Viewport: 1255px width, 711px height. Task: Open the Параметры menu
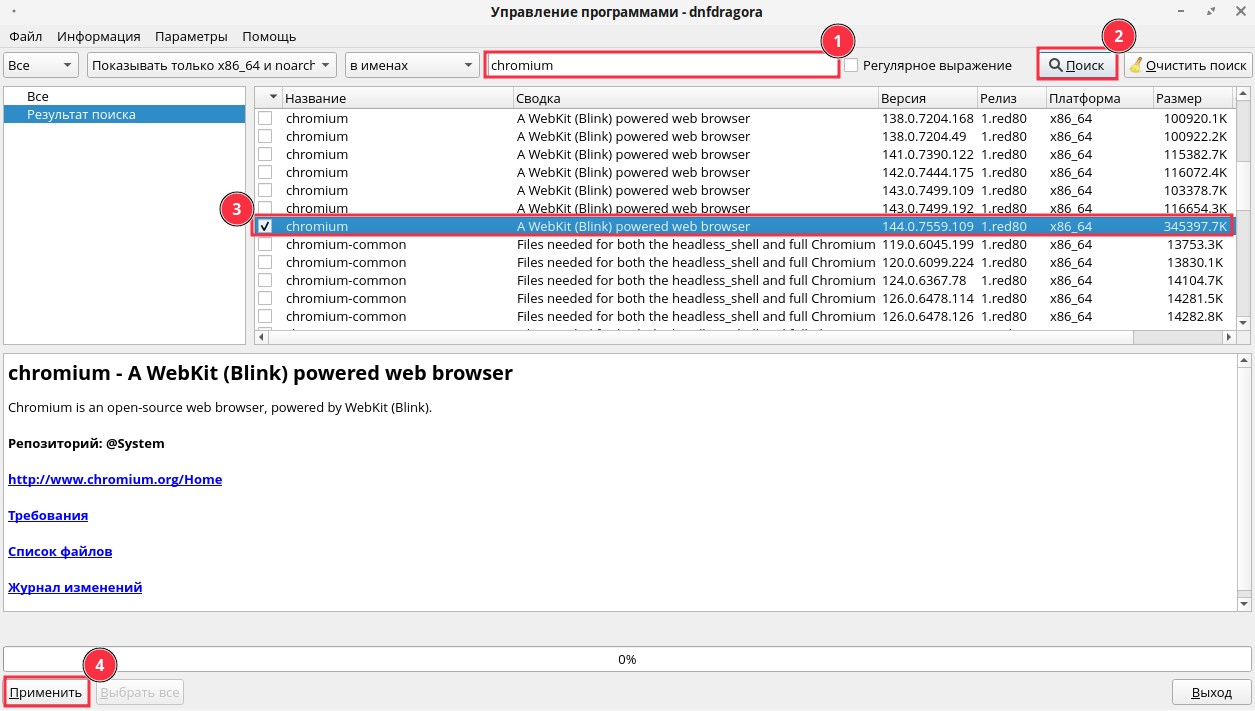point(191,36)
